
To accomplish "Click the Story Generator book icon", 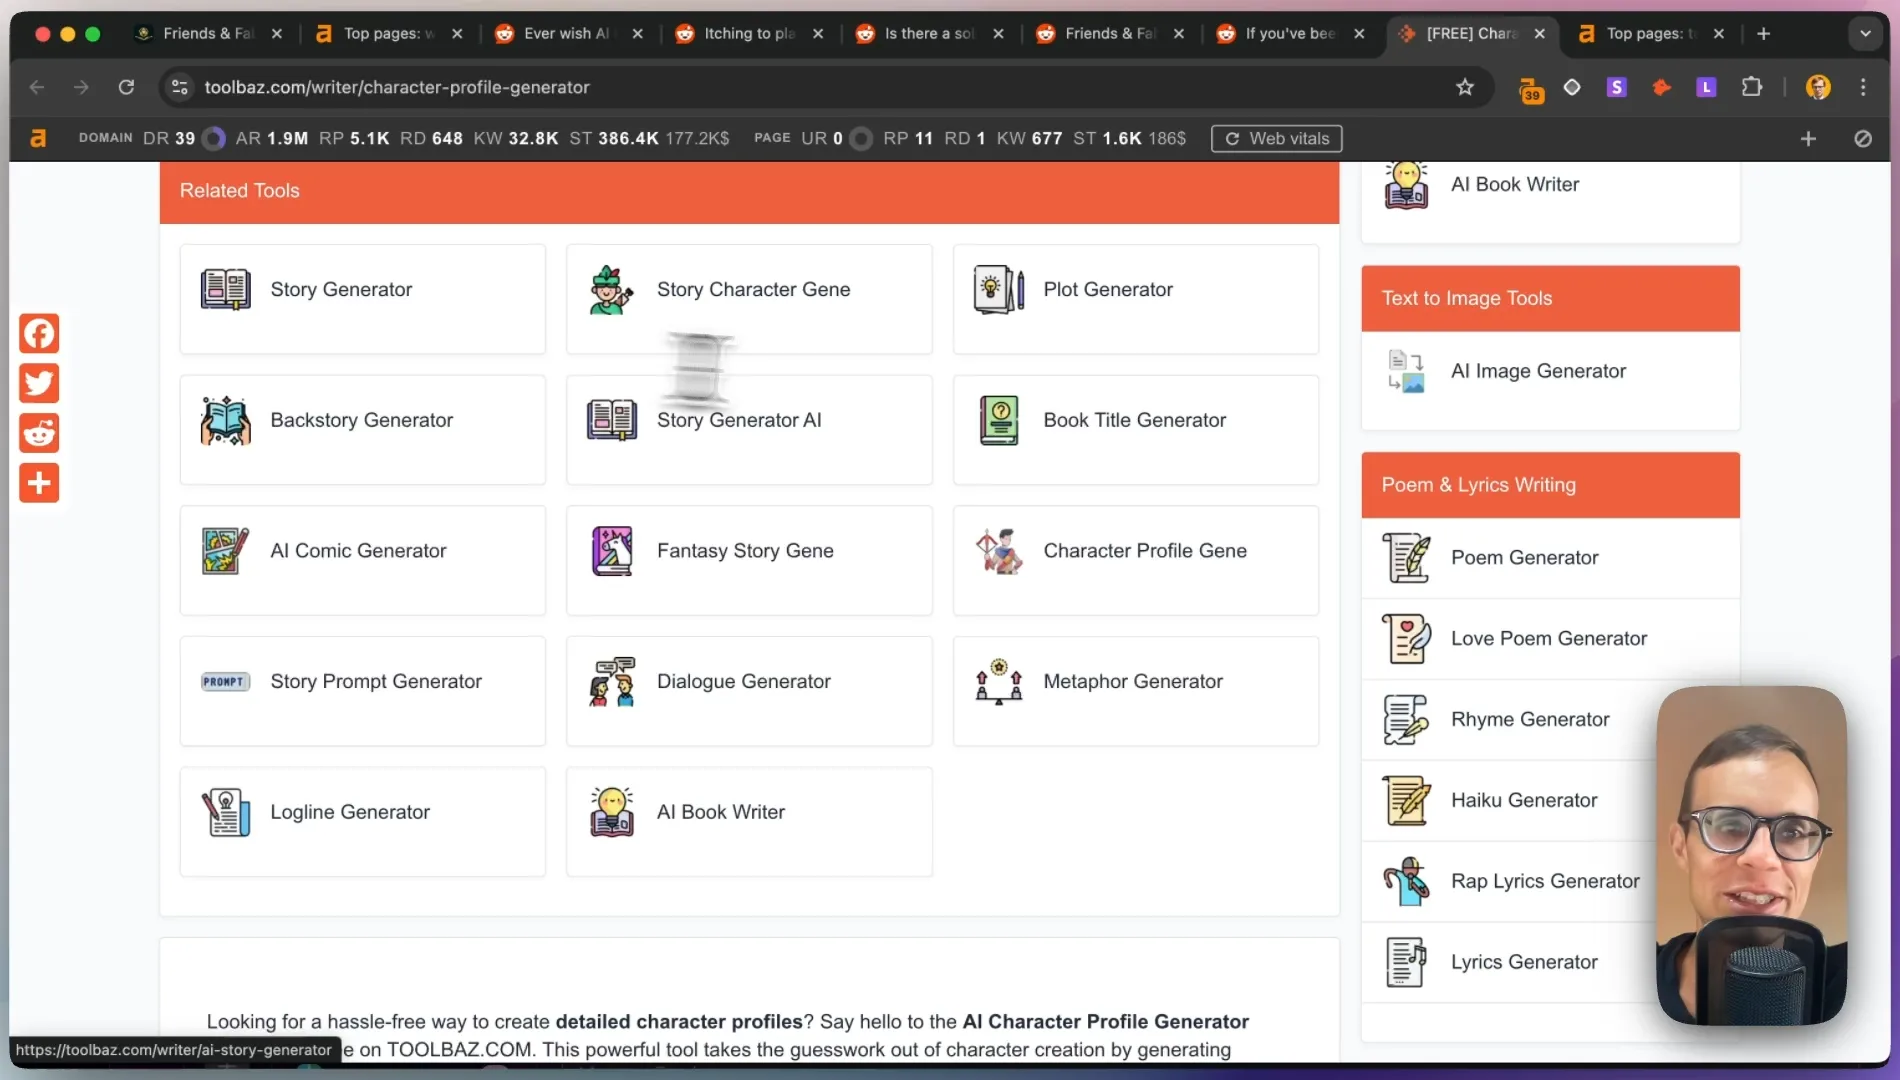I will click(x=225, y=290).
